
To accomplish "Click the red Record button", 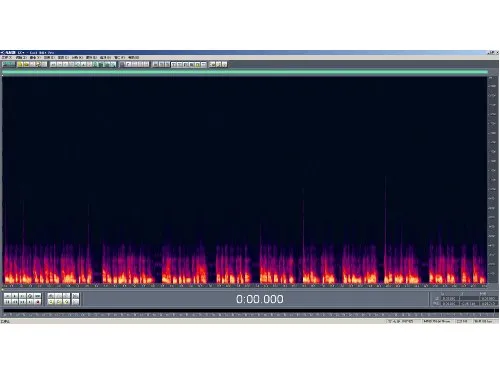I will point(37,302).
